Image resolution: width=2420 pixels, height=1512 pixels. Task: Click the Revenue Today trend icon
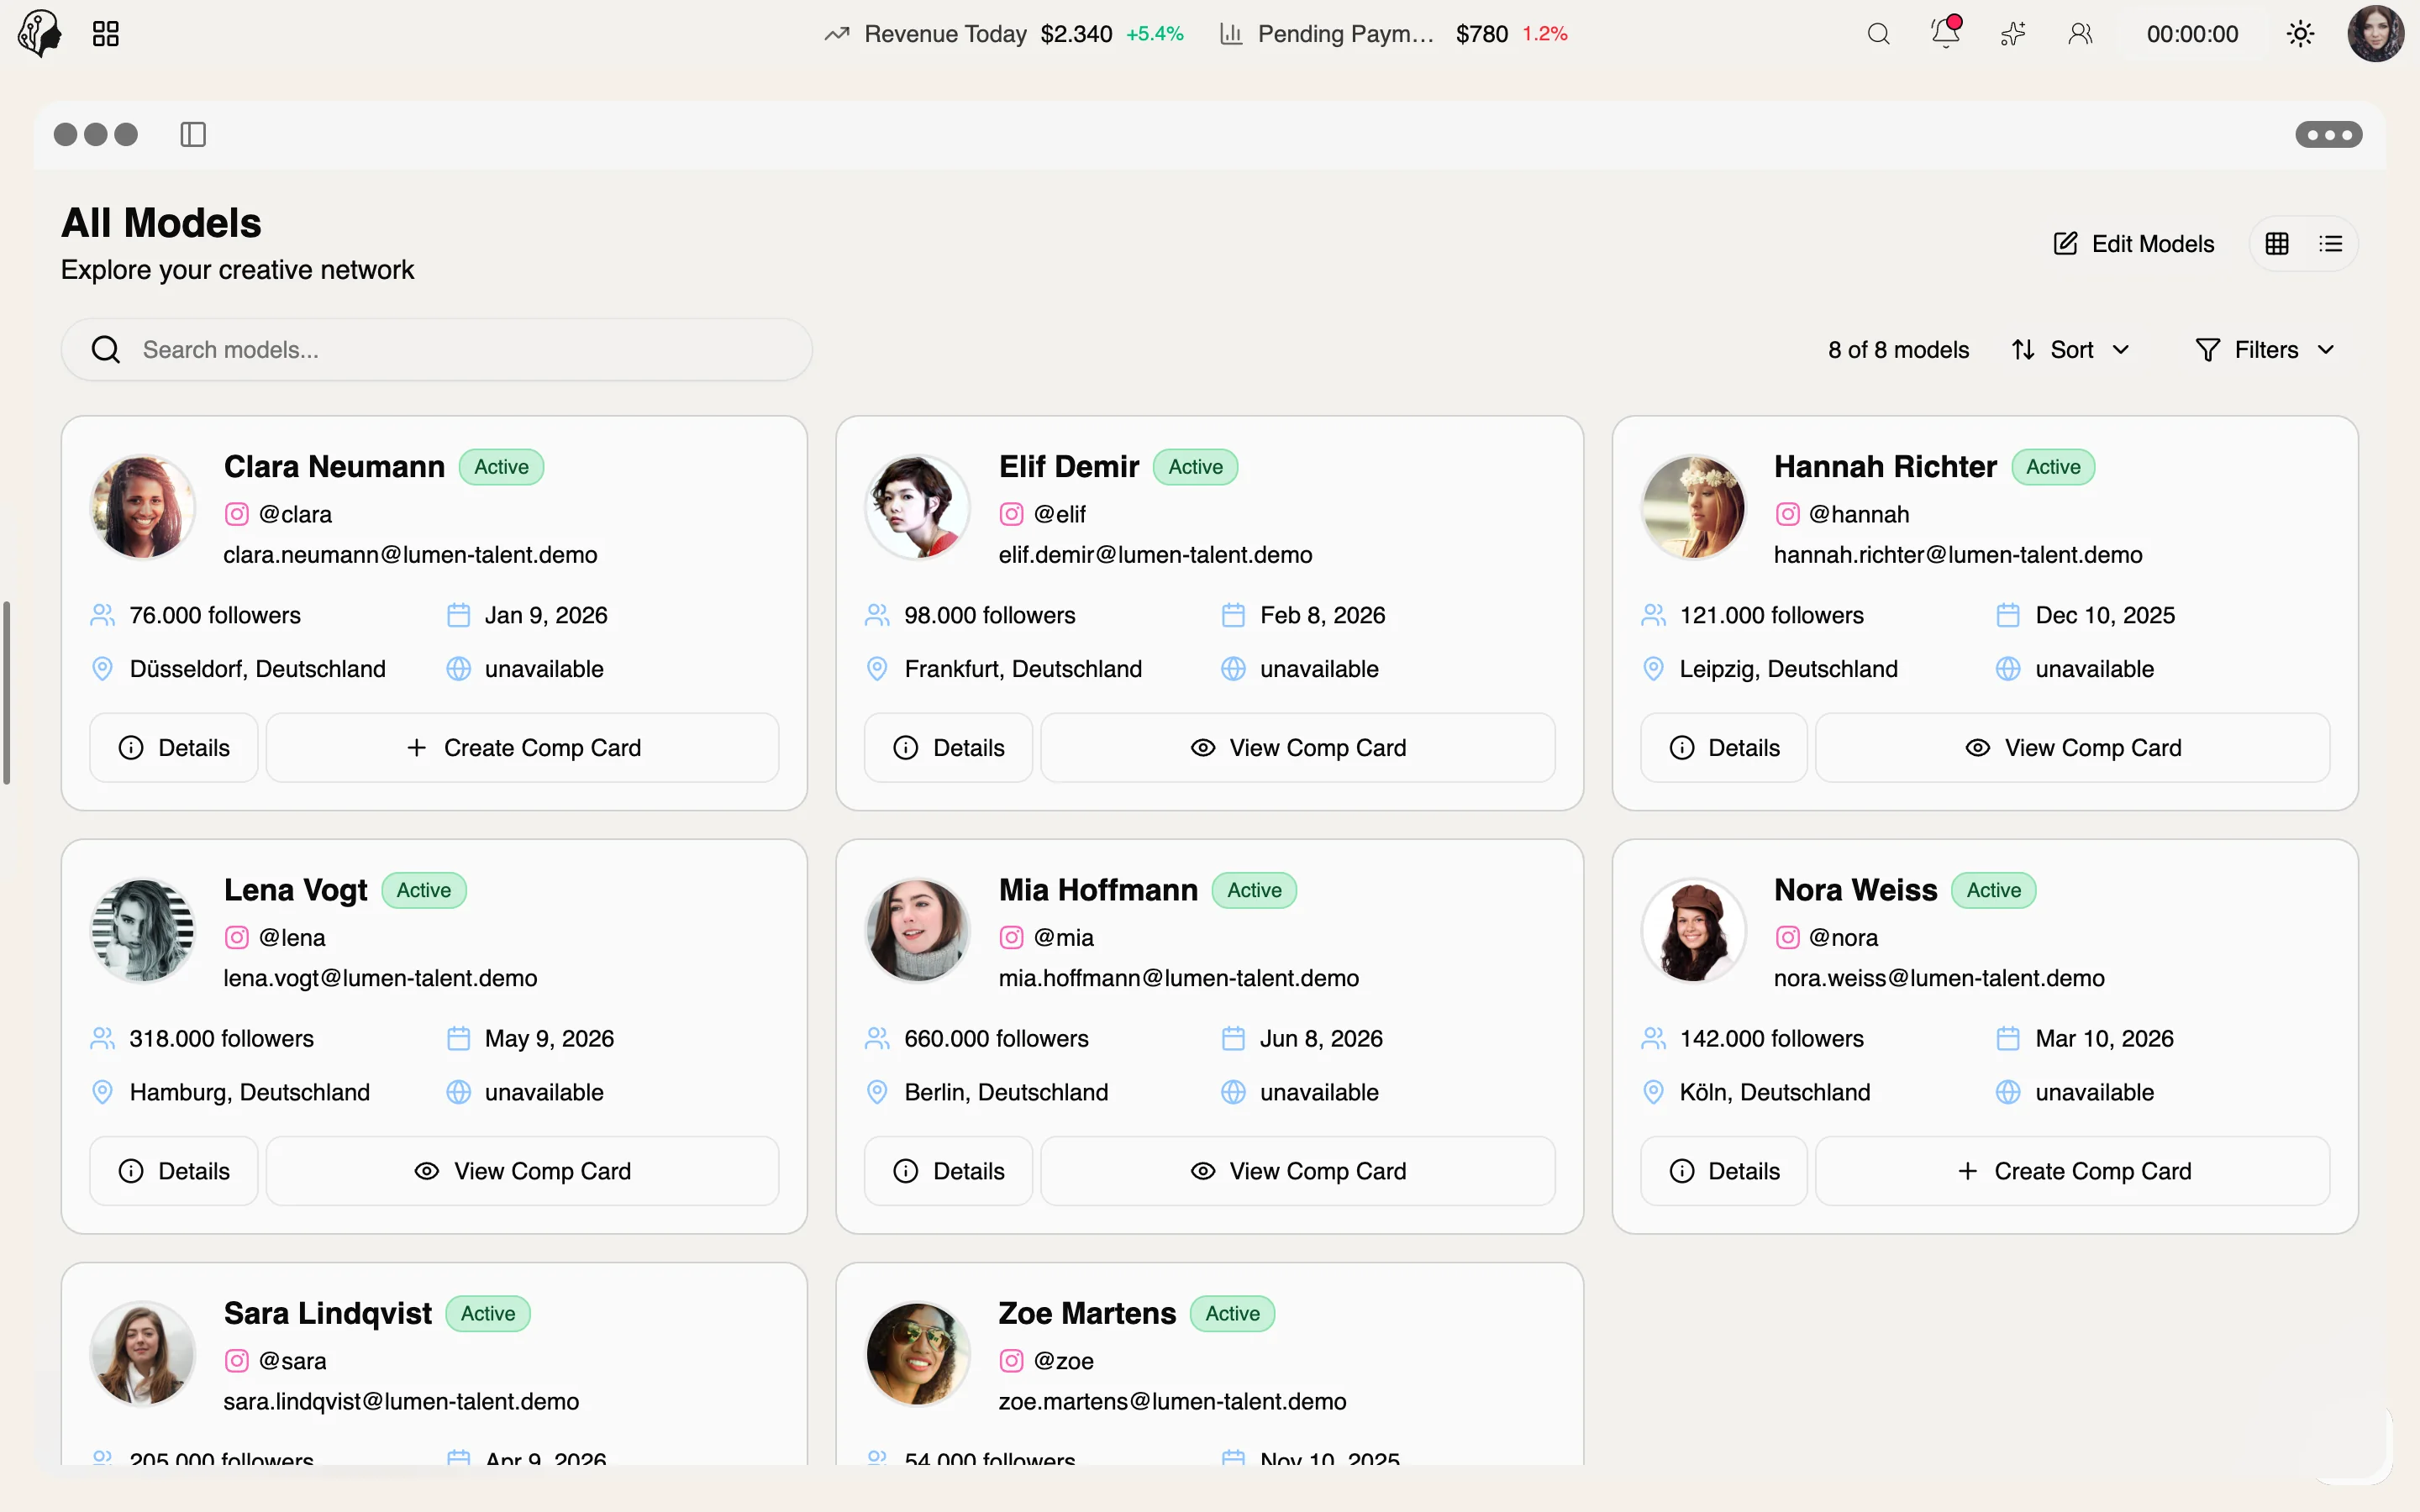click(x=837, y=34)
